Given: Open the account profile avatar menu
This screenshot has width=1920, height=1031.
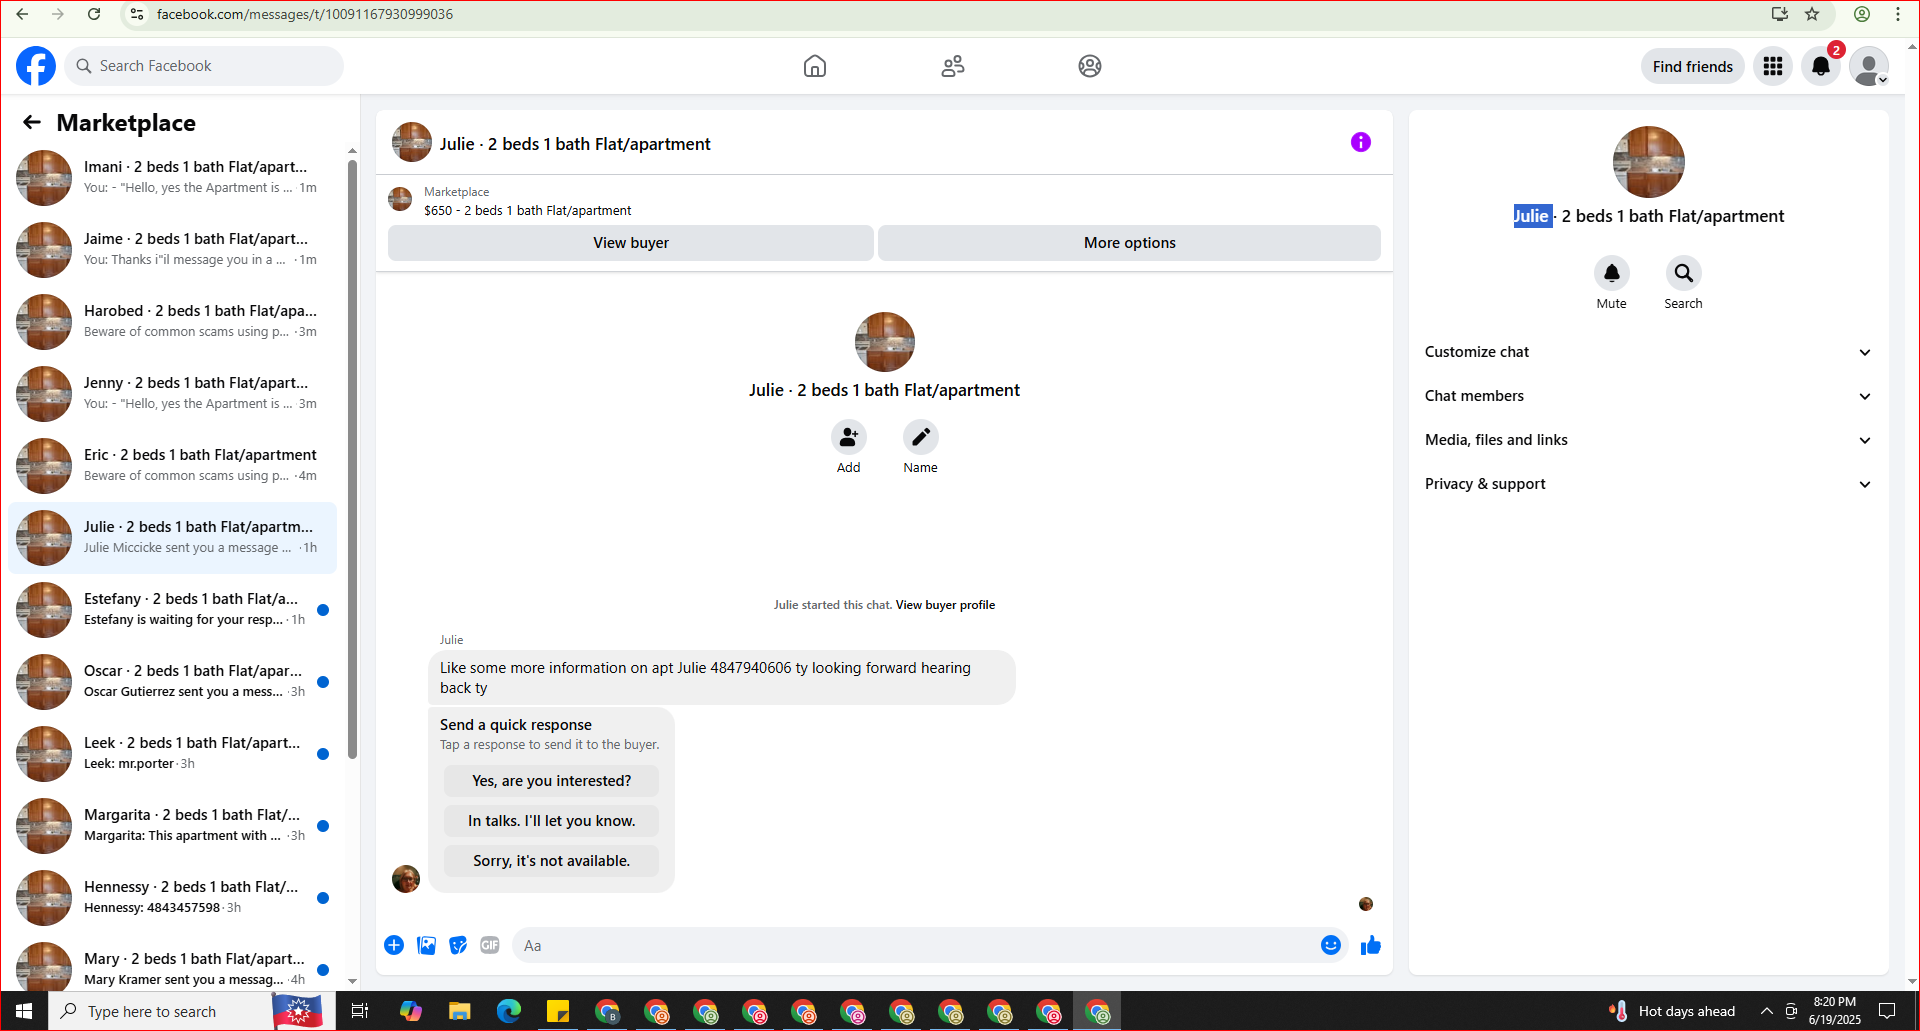Looking at the screenshot, I should pyautogui.click(x=1868, y=66).
